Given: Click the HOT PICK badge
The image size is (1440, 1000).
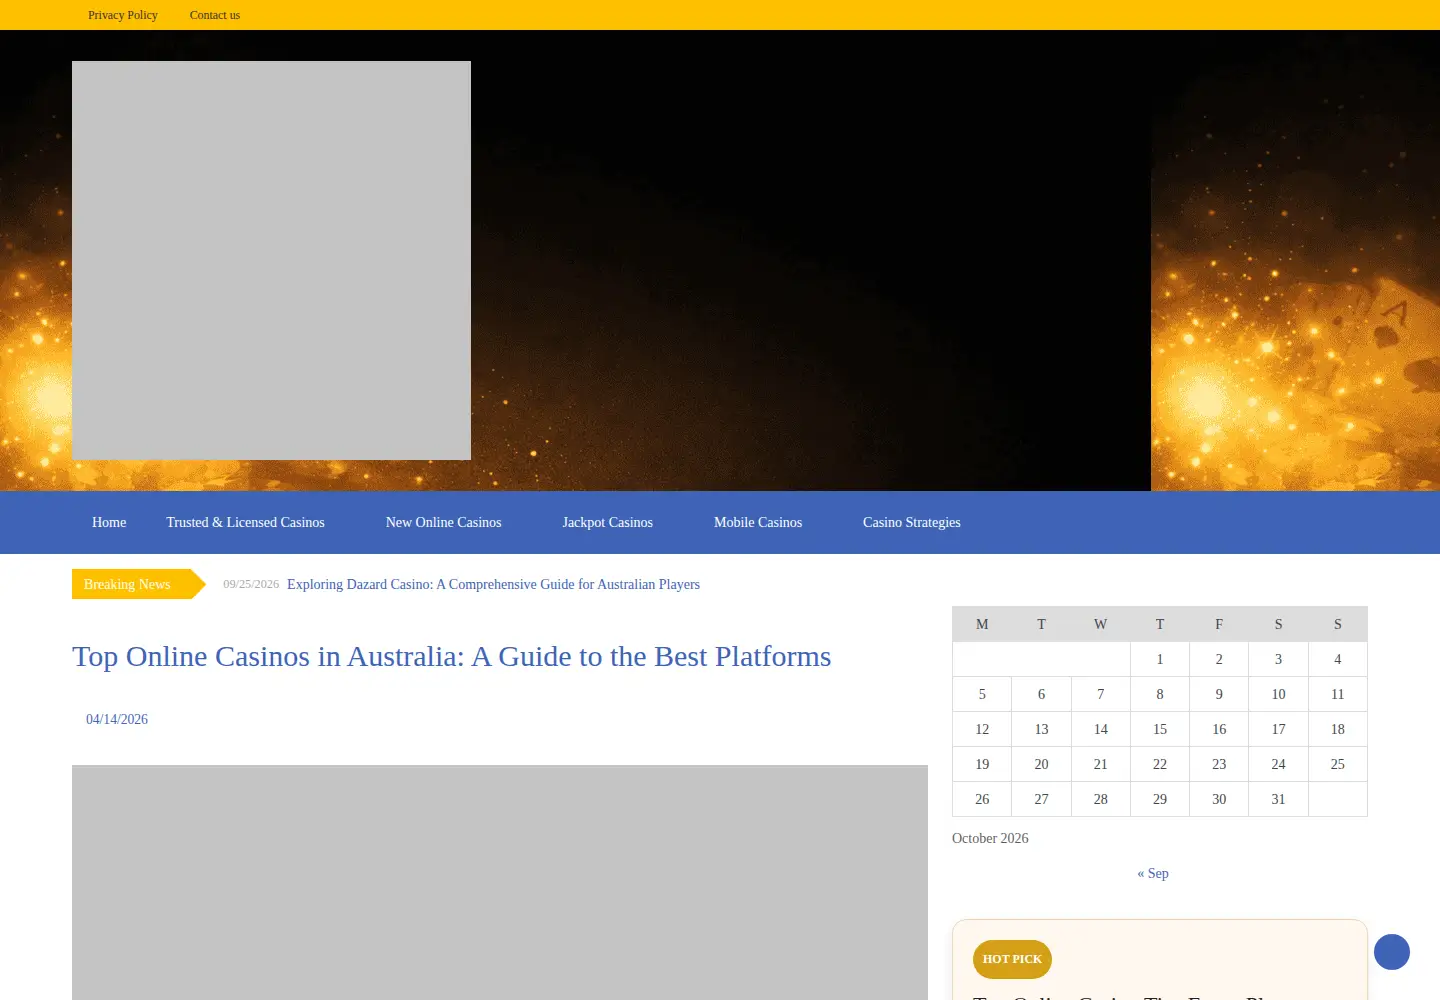Looking at the screenshot, I should [x=1012, y=959].
